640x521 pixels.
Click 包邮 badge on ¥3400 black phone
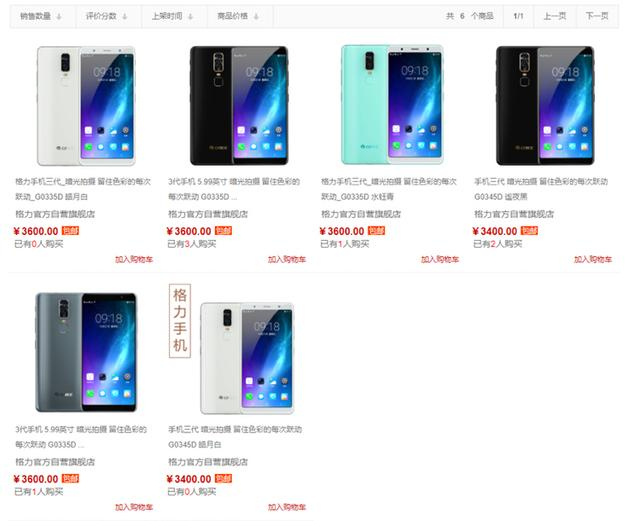point(529,231)
